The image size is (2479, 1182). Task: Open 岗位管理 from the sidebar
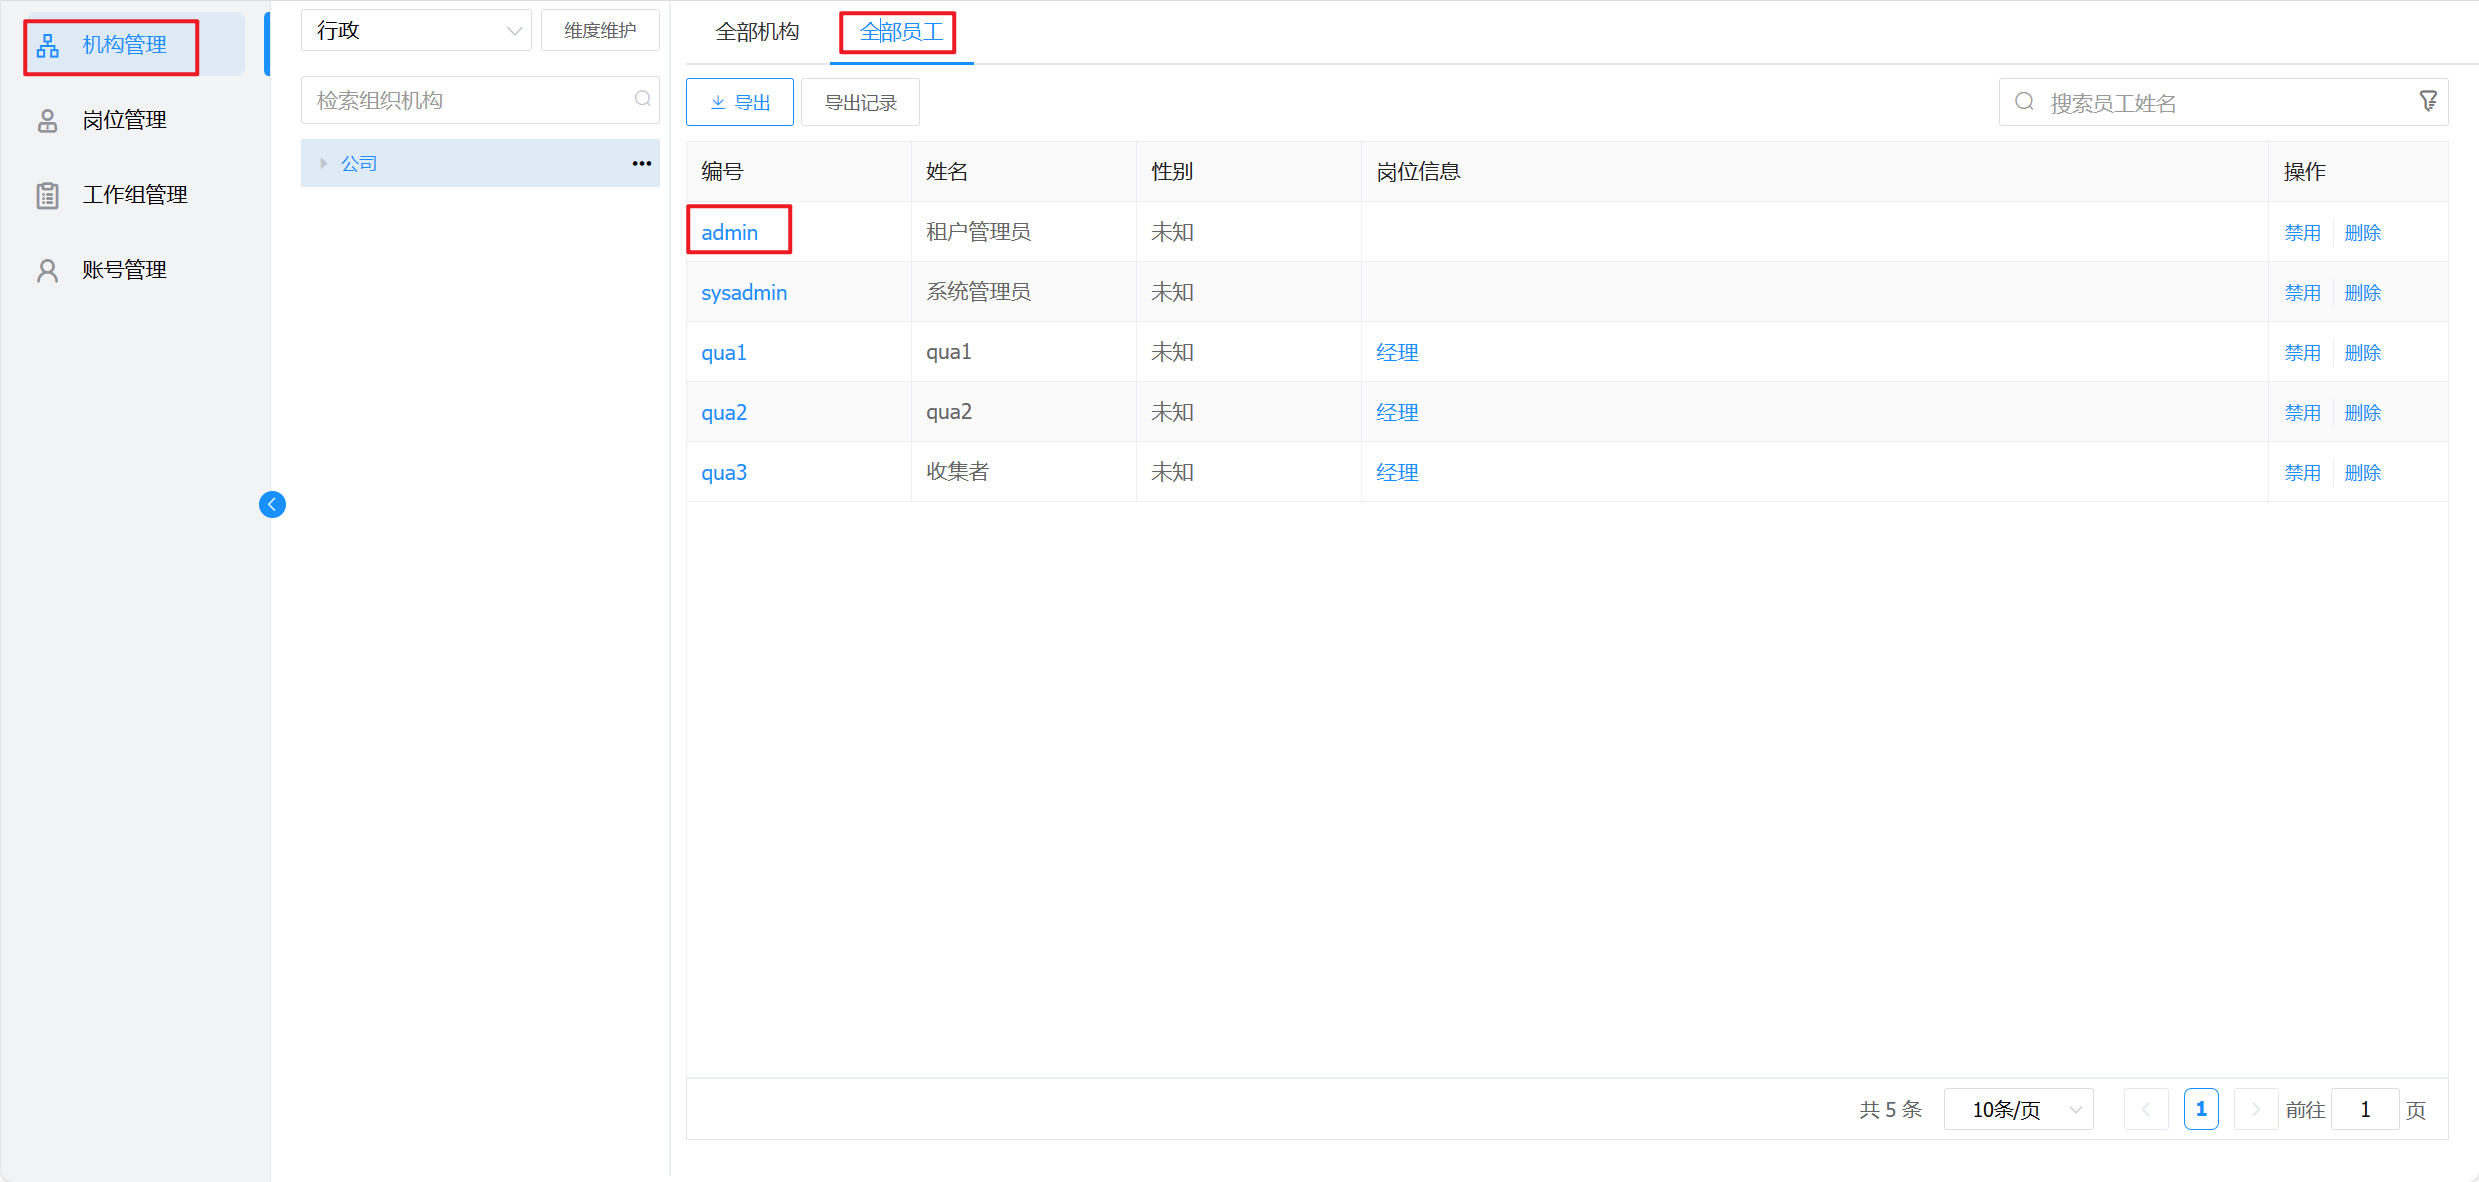point(124,120)
